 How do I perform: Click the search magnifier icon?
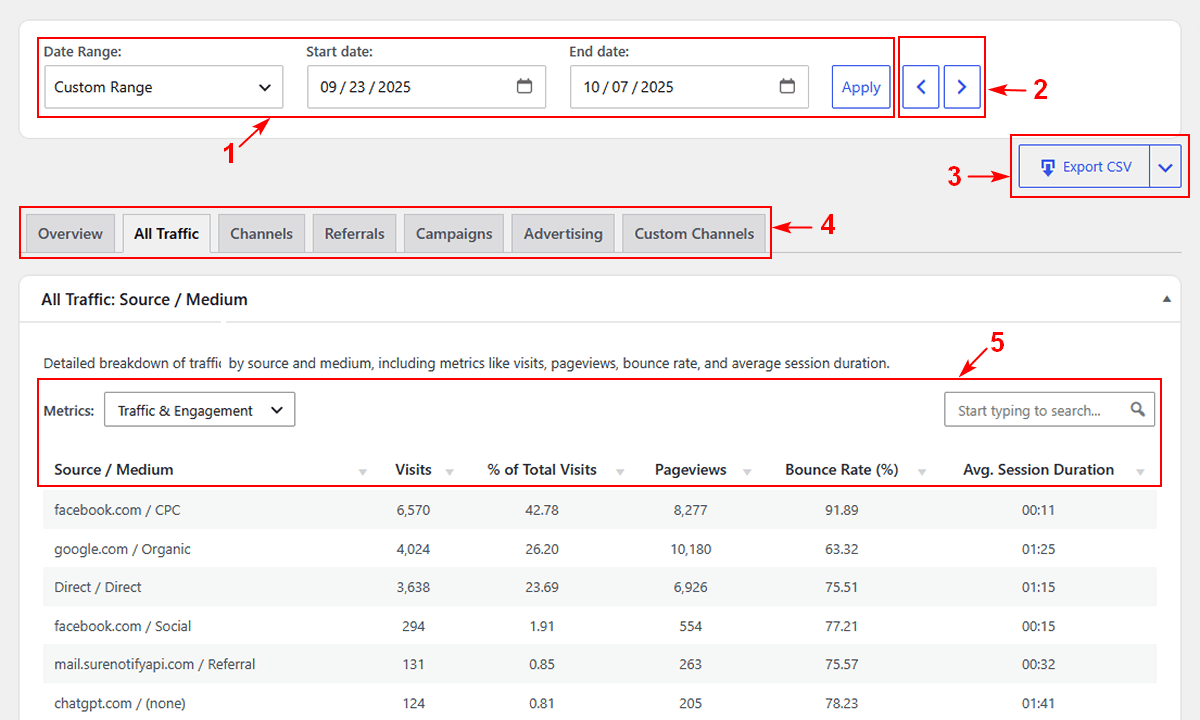click(x=1138, y=409)
